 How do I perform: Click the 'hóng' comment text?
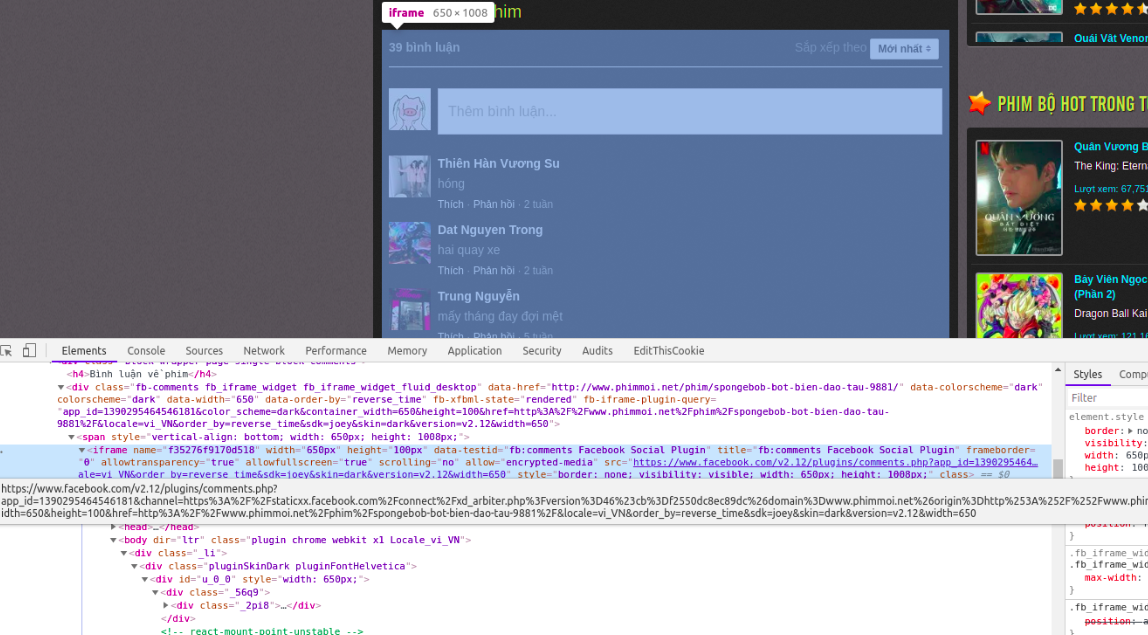[x=451, y=184]
